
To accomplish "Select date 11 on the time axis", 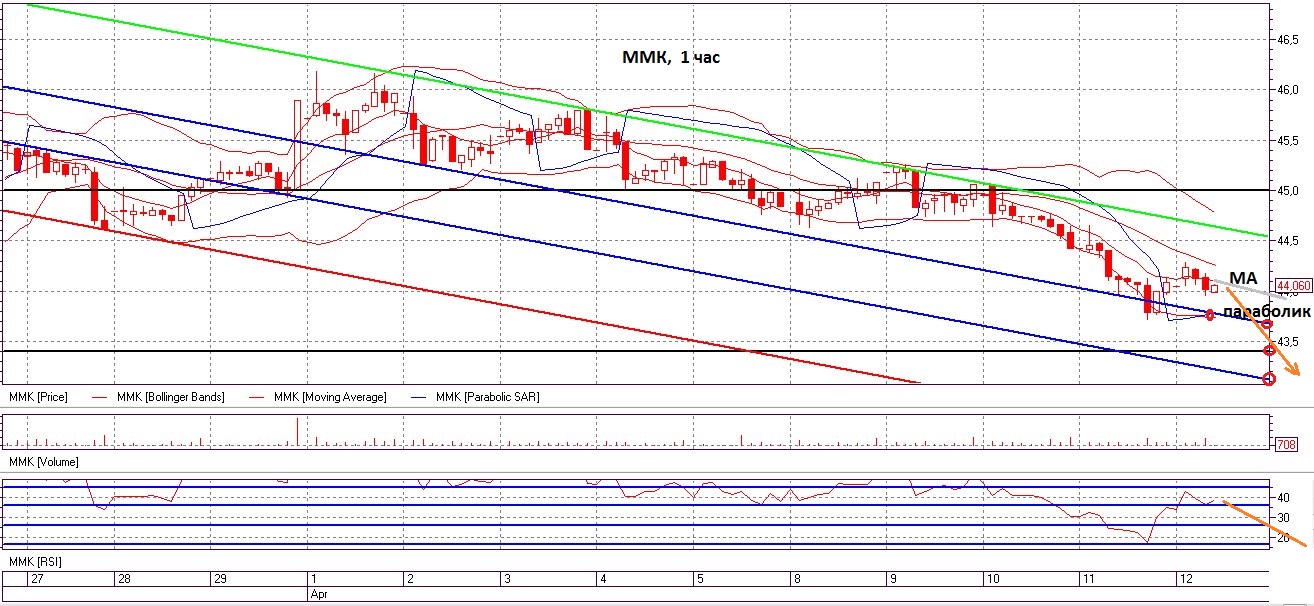I will tap(1088, 579).
